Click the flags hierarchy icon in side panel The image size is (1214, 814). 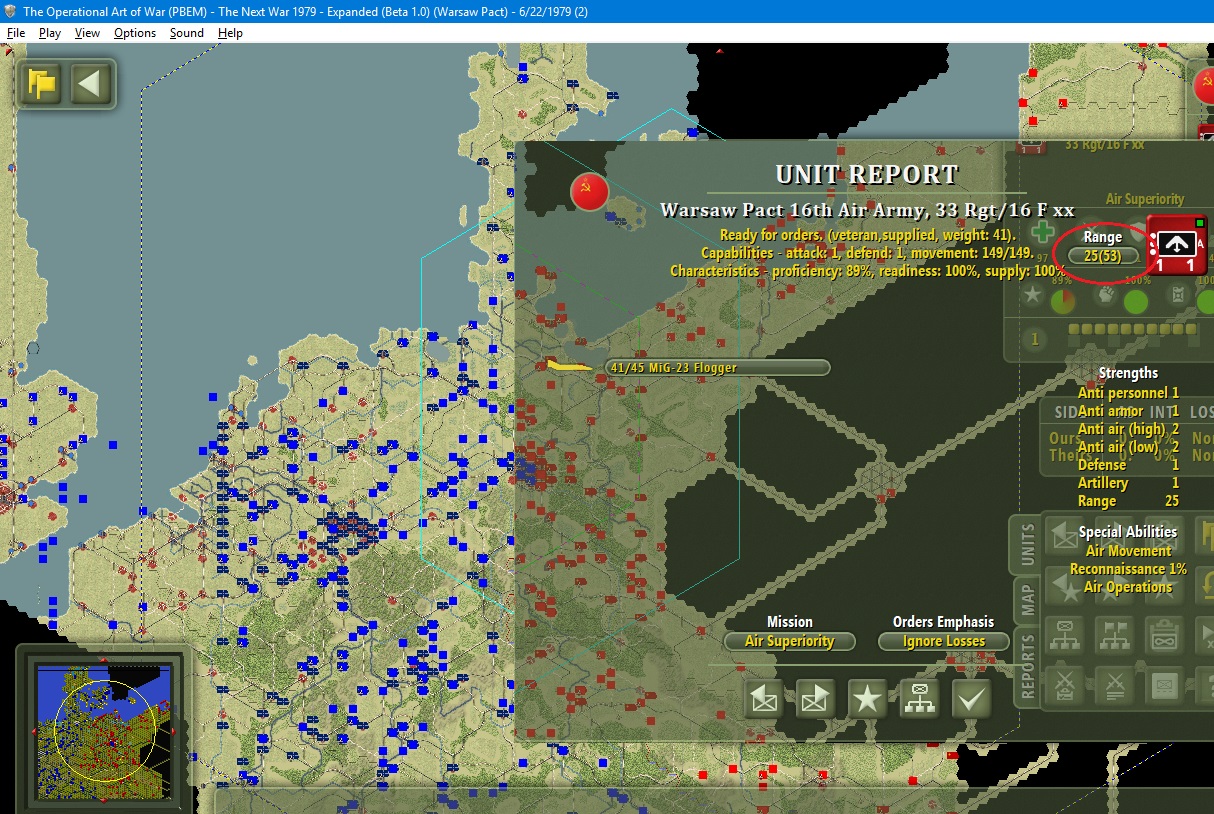[x=1114, y=635]
